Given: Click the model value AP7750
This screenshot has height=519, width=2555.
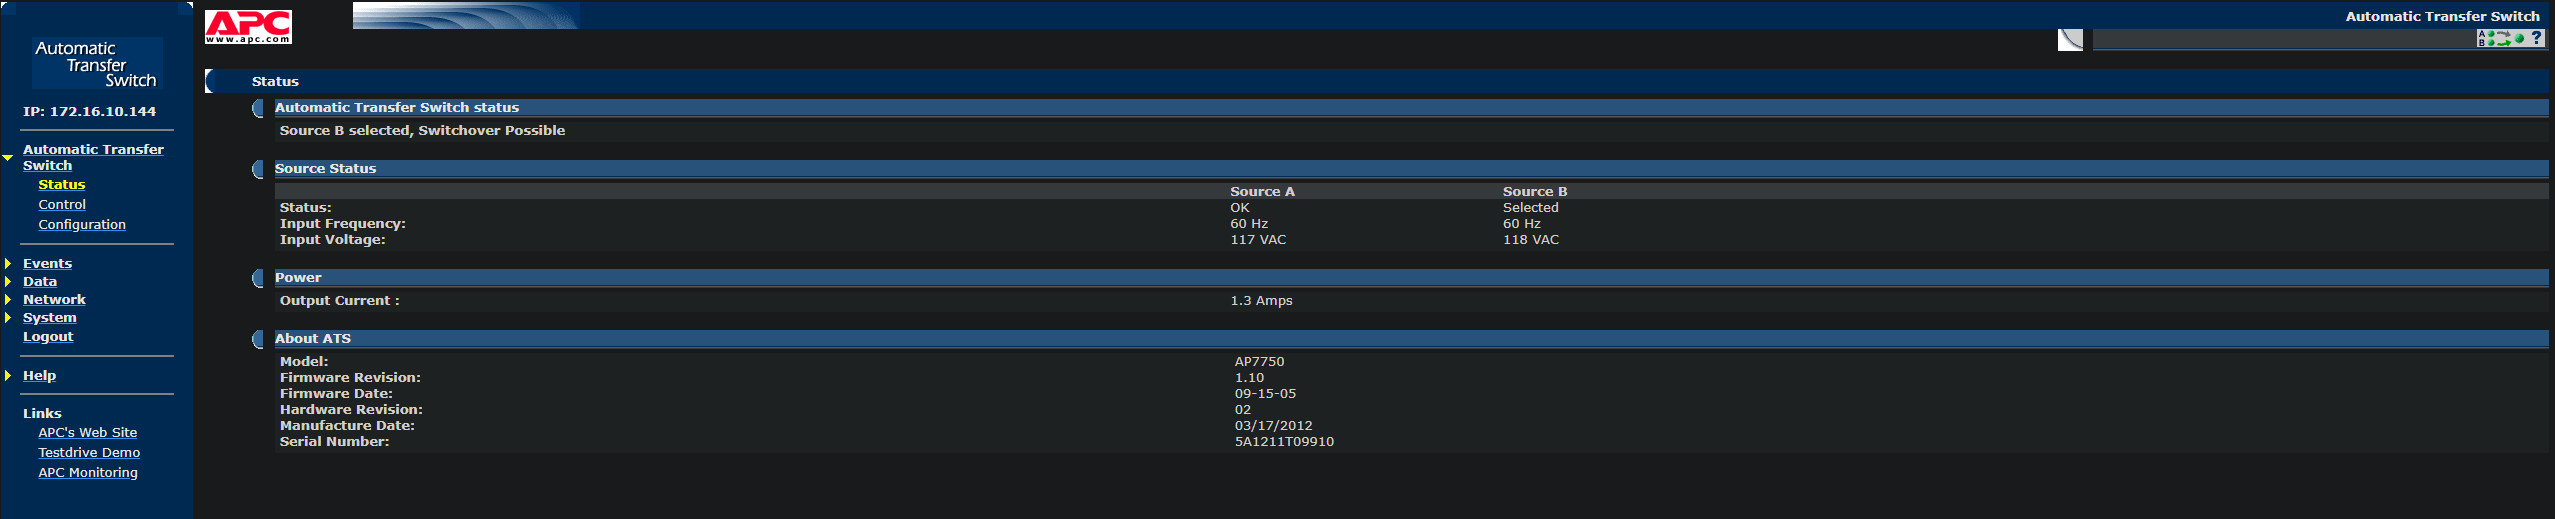Looking at the screenshot, I should pos(1259,362).
